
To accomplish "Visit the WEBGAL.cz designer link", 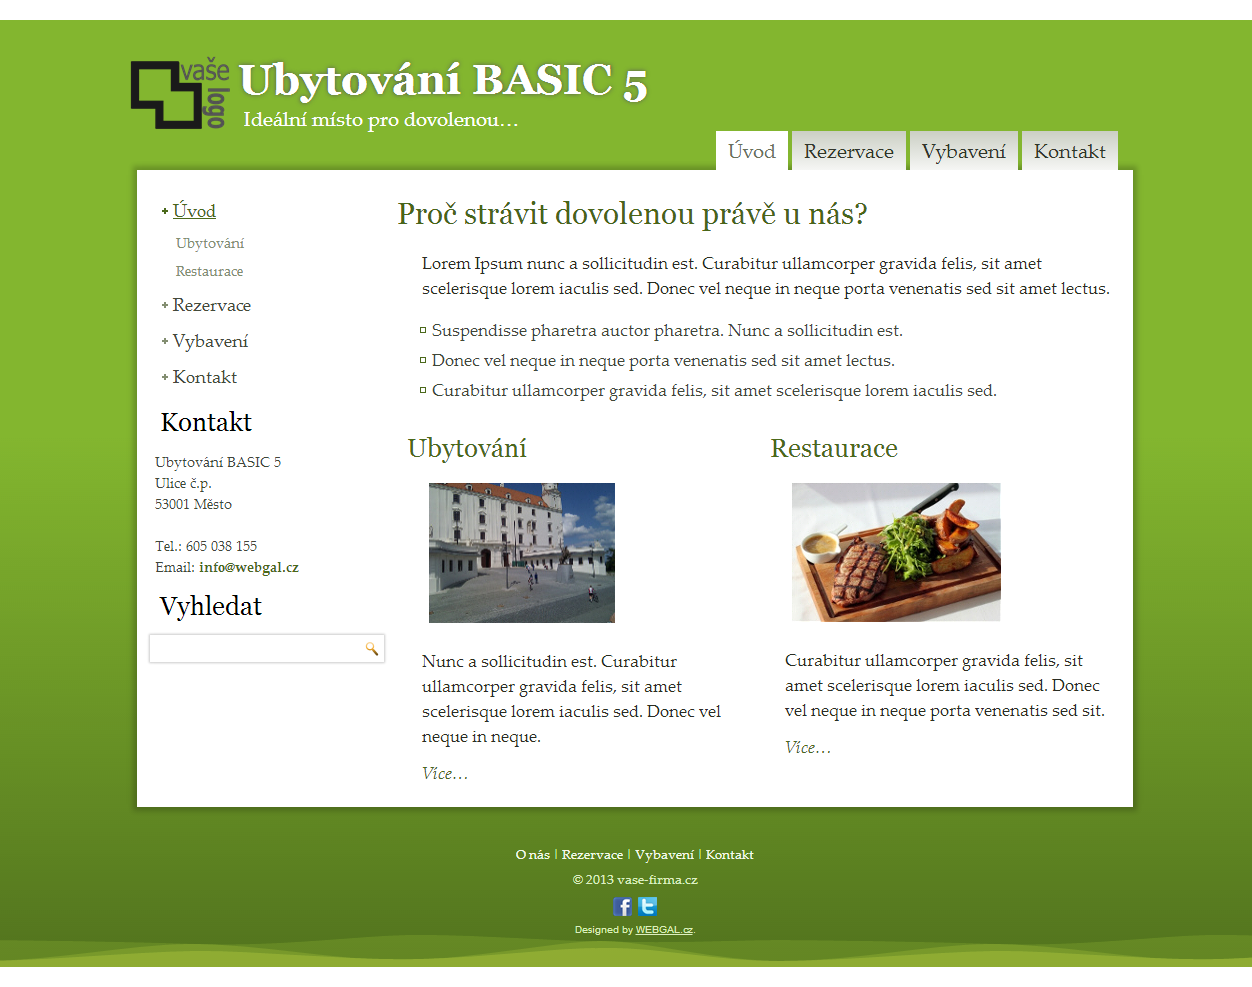I will pos(664,930).
